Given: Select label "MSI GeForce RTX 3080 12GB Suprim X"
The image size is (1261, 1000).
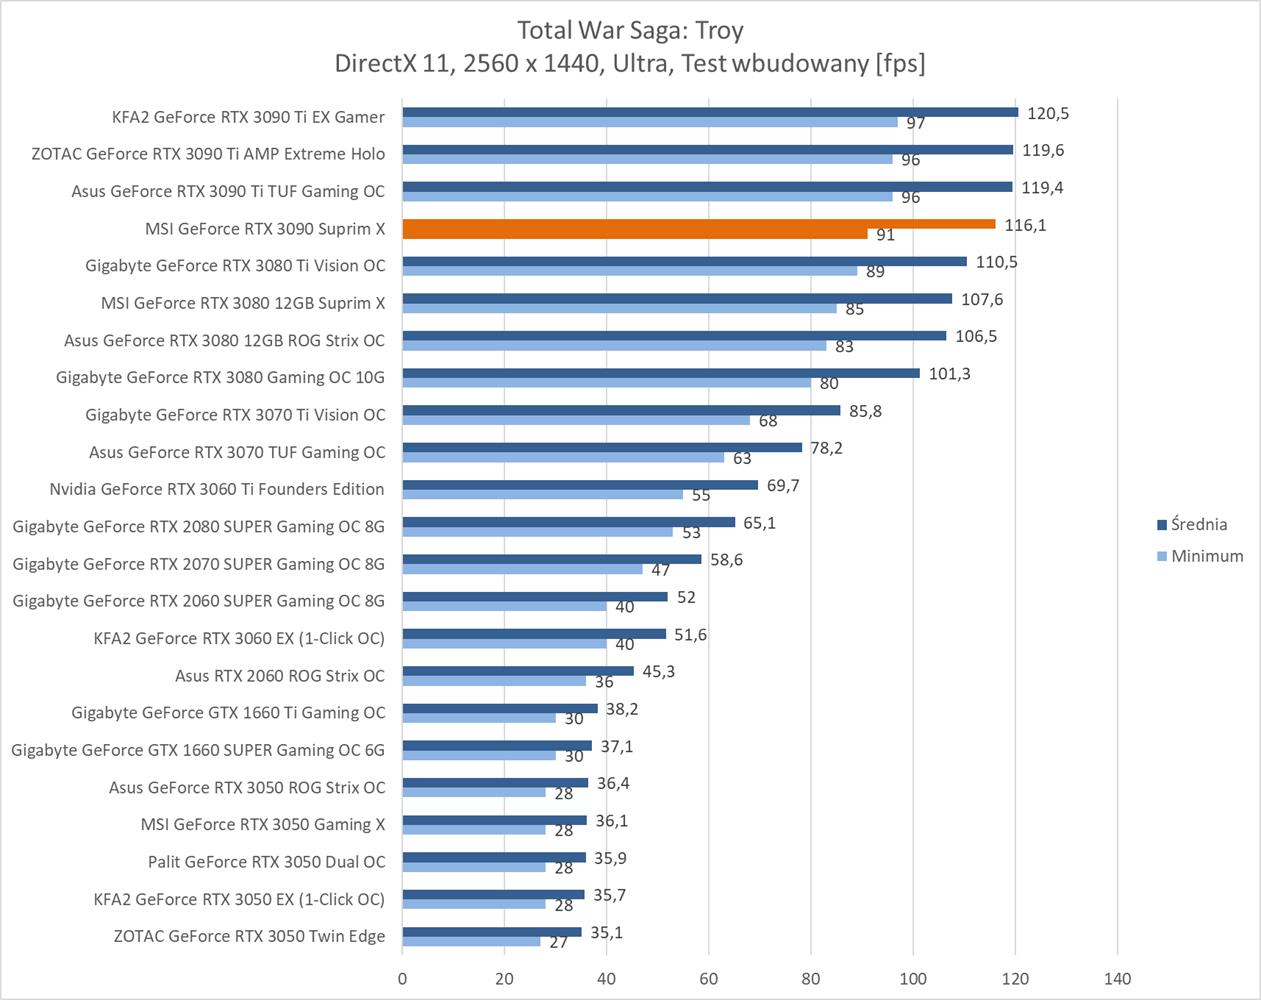Looking at the screenshot, I should [243, 303].
